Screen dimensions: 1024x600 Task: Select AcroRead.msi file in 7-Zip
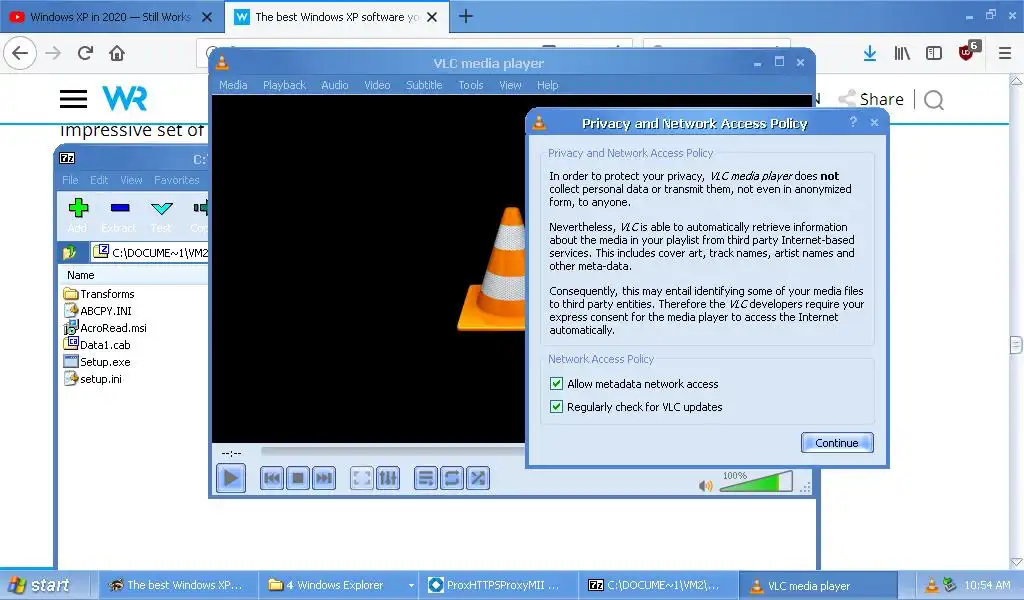pyautogui.click(x=105, y=328)
